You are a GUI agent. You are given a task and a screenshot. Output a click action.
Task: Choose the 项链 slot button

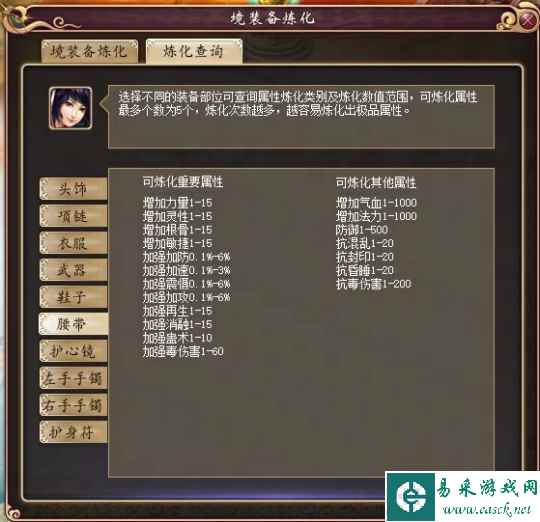pyautogui.click(x=73, y=216)
